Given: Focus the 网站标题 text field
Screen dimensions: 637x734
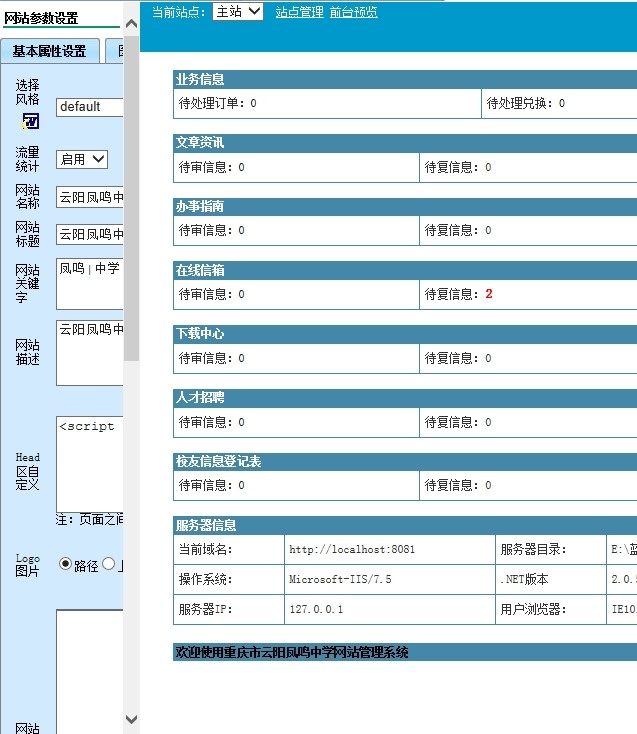Looking at the screenshot, I should coord(89,234).
